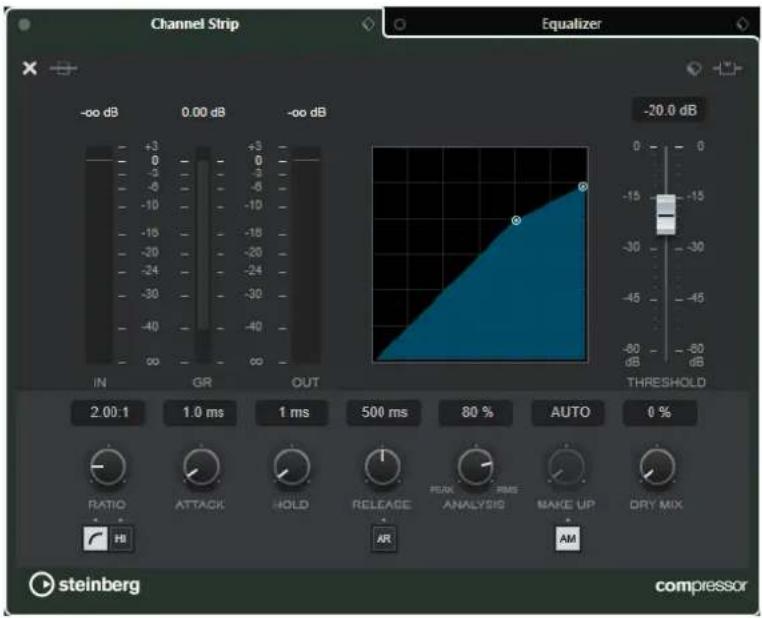Click the ratio value field 2.00:1
762x618 pixels.
click(x=108, y=412)
